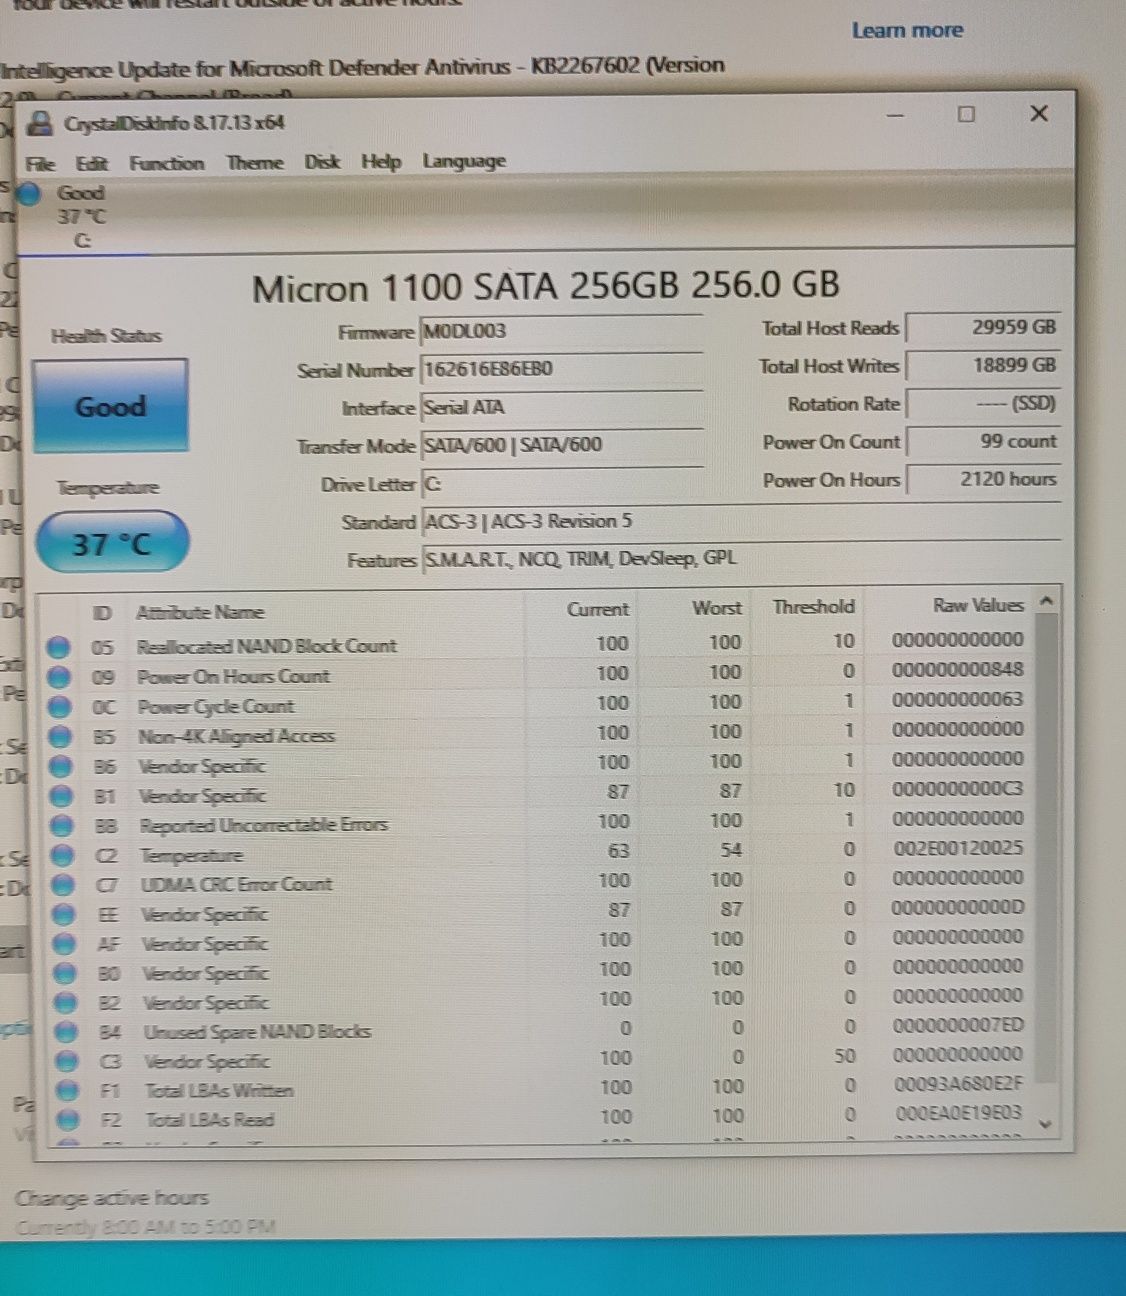Click the Rotation Rate value field
Image resolution: width=1126 pixels, height=1296 pixels.
tap(982, 403)
